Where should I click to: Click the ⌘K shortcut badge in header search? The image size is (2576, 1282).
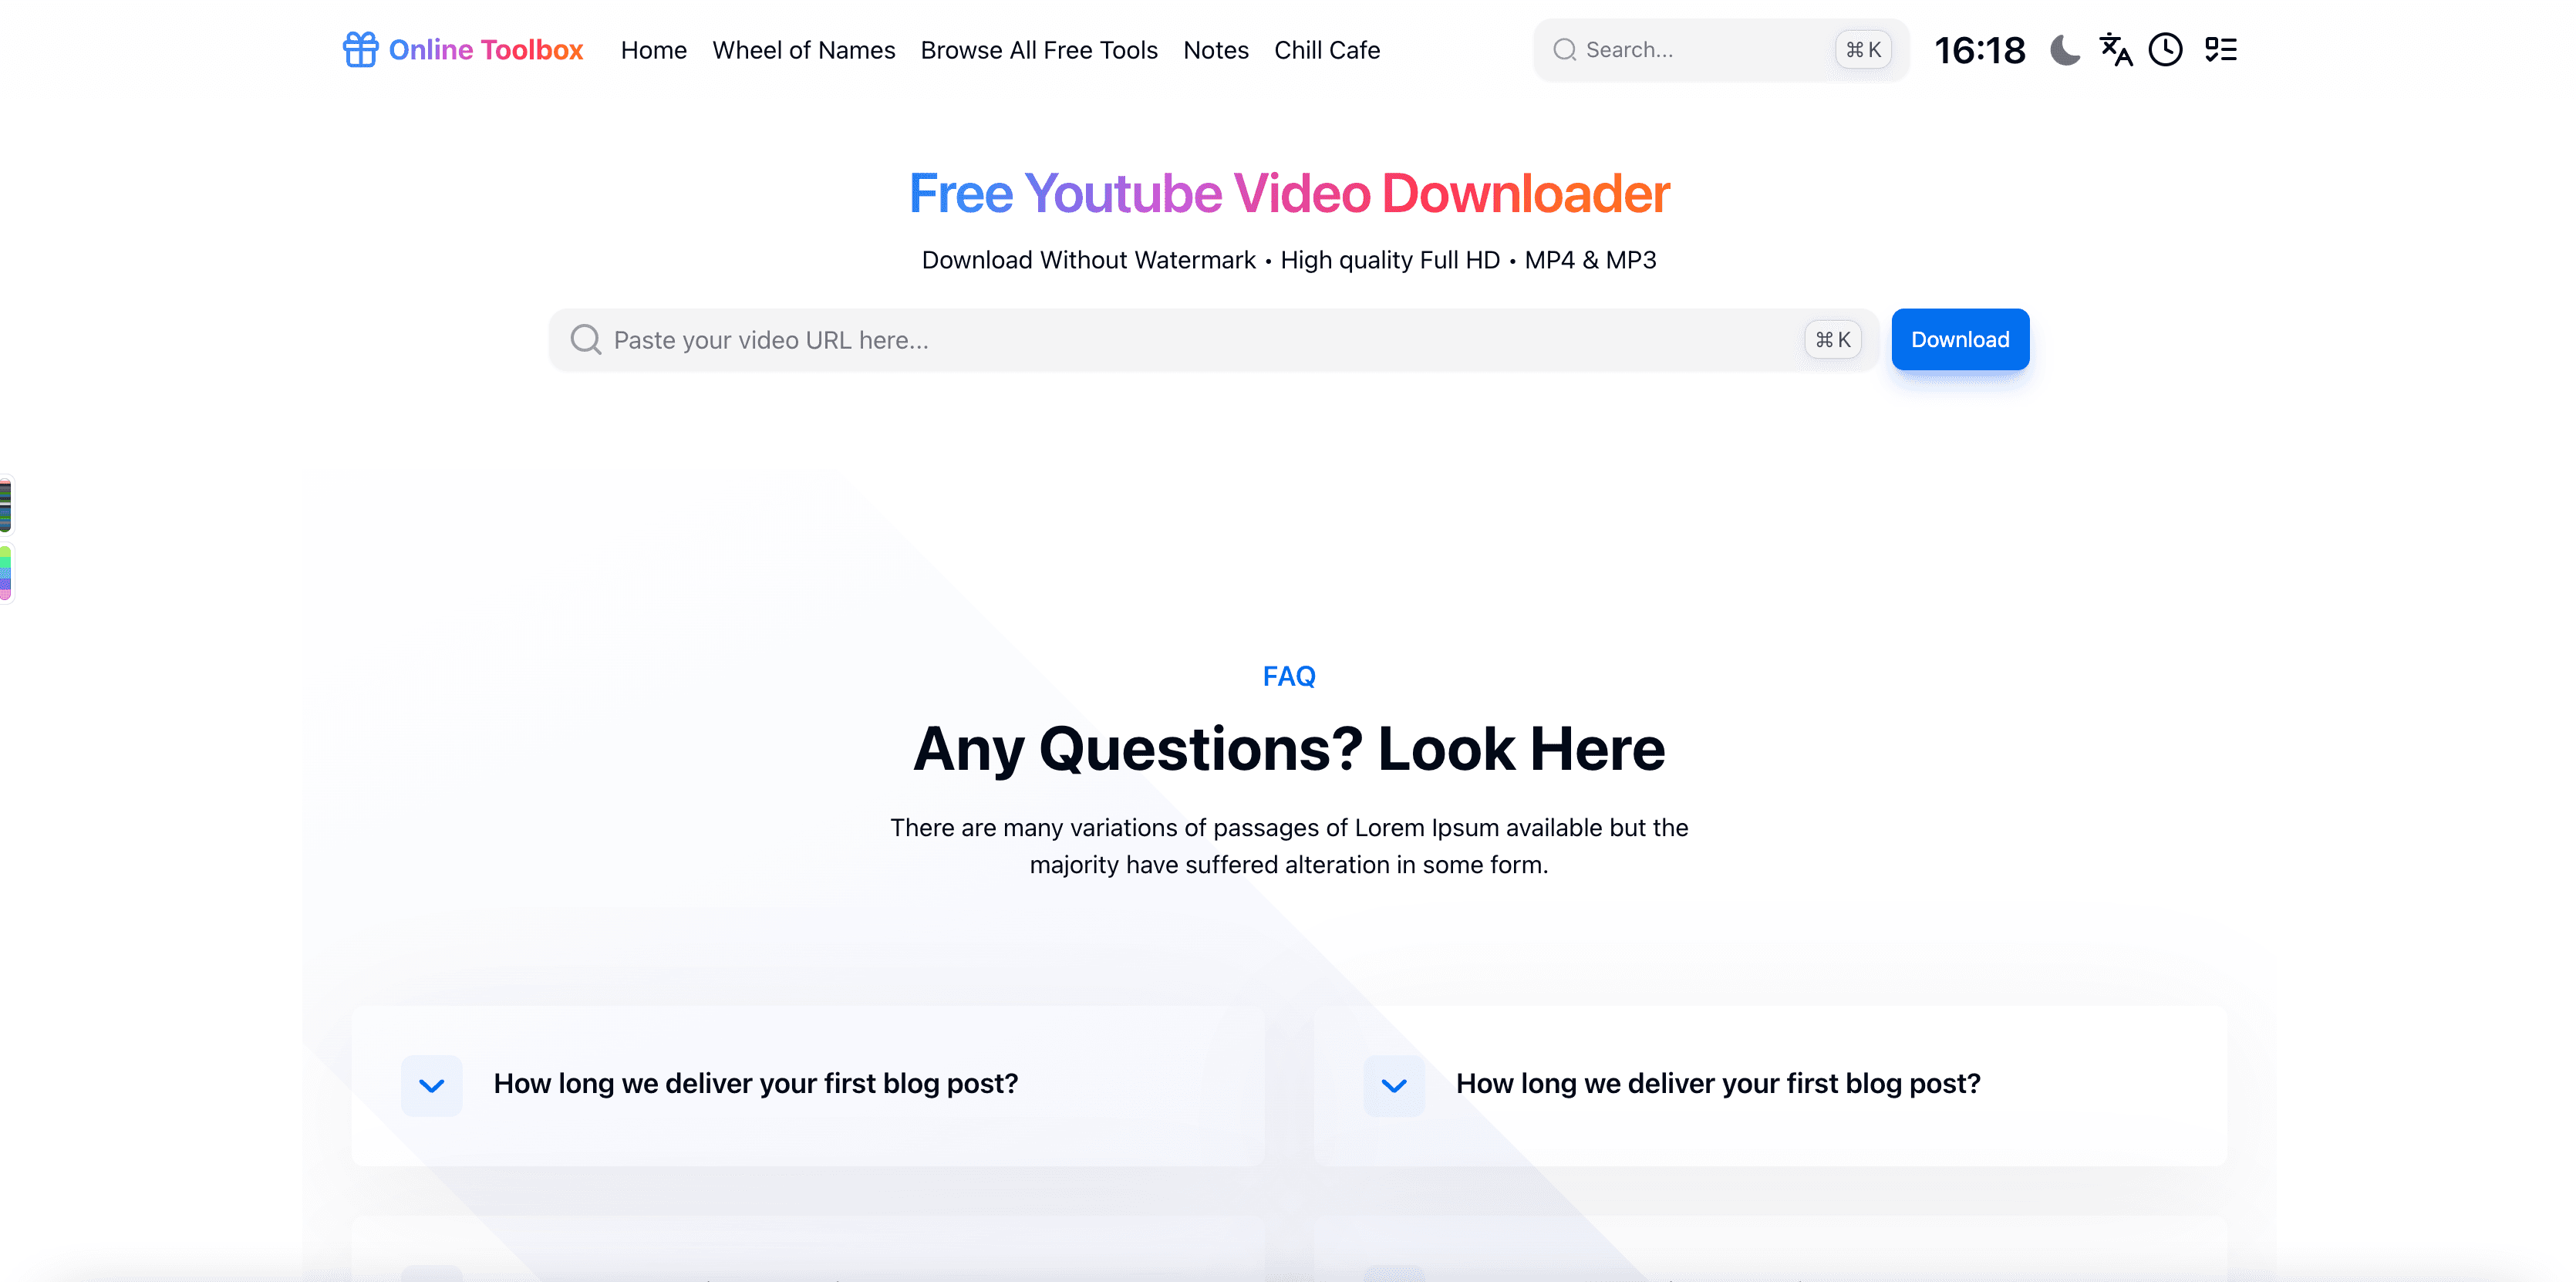point(1863,50)
